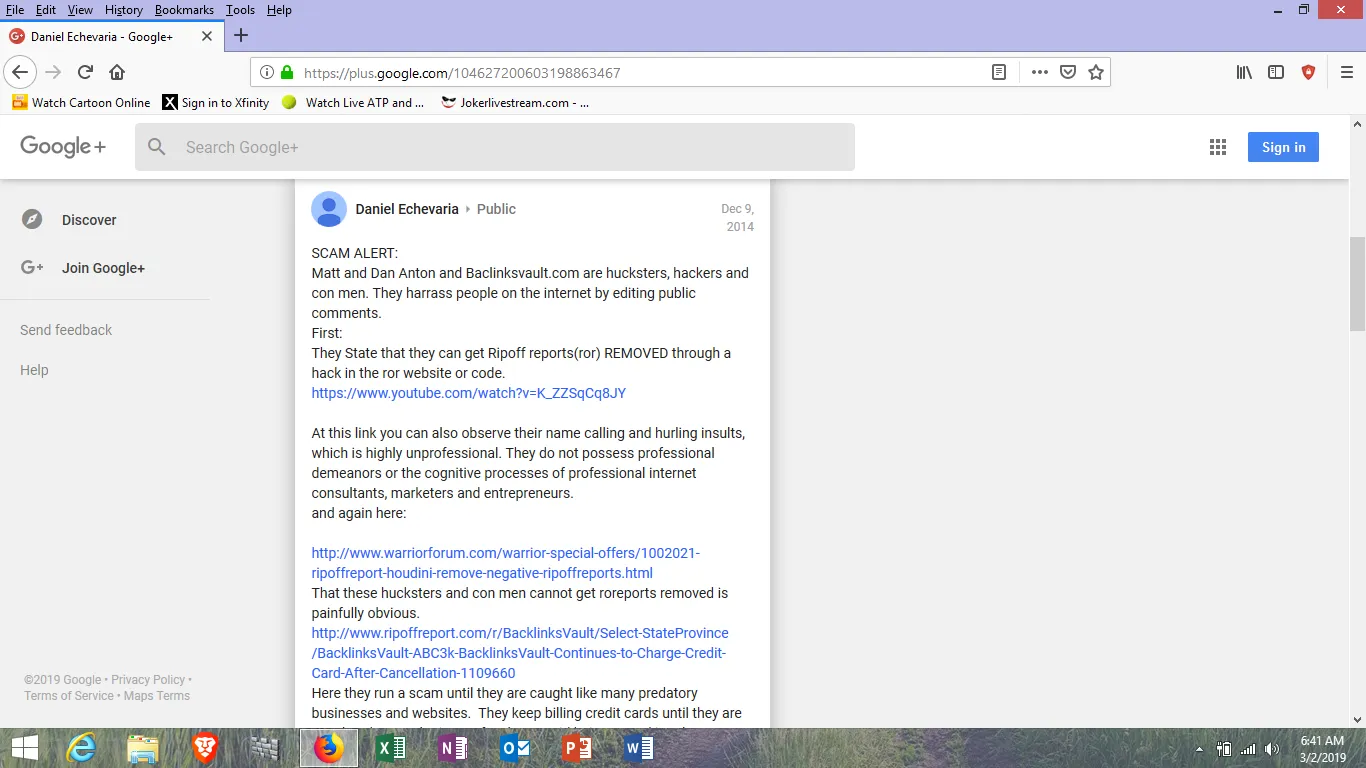Open the Privacy Policy link
Viewport: 1366px width, 768px height.
coord(148,680)
